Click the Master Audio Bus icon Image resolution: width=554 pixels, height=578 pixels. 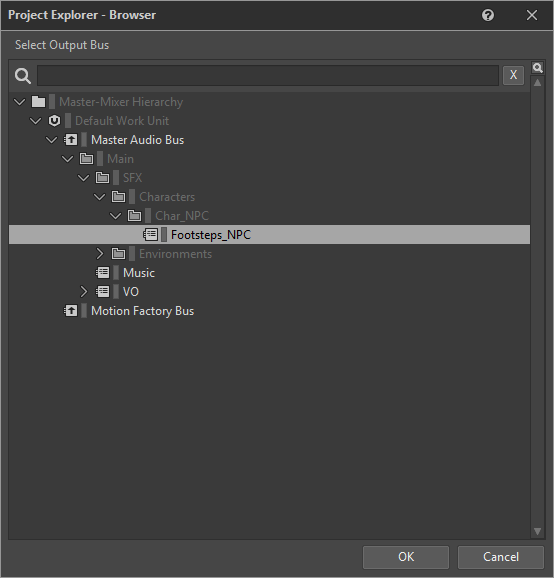[x=70, y=140]
